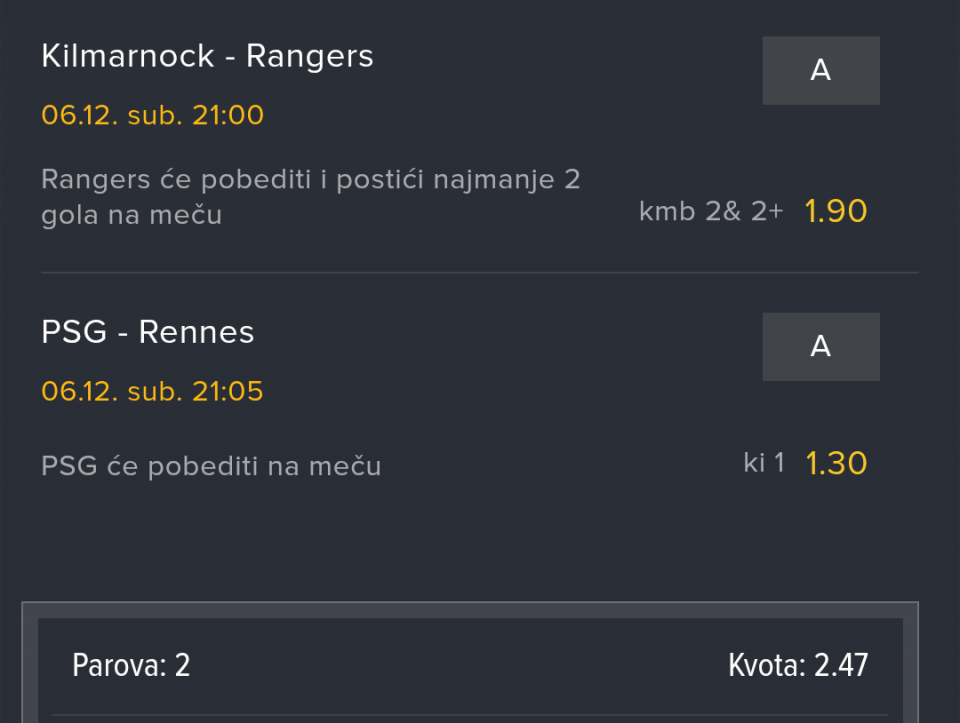
Task: Click the A button for PSG - Rennes
Action: click(x=820, y=347)
